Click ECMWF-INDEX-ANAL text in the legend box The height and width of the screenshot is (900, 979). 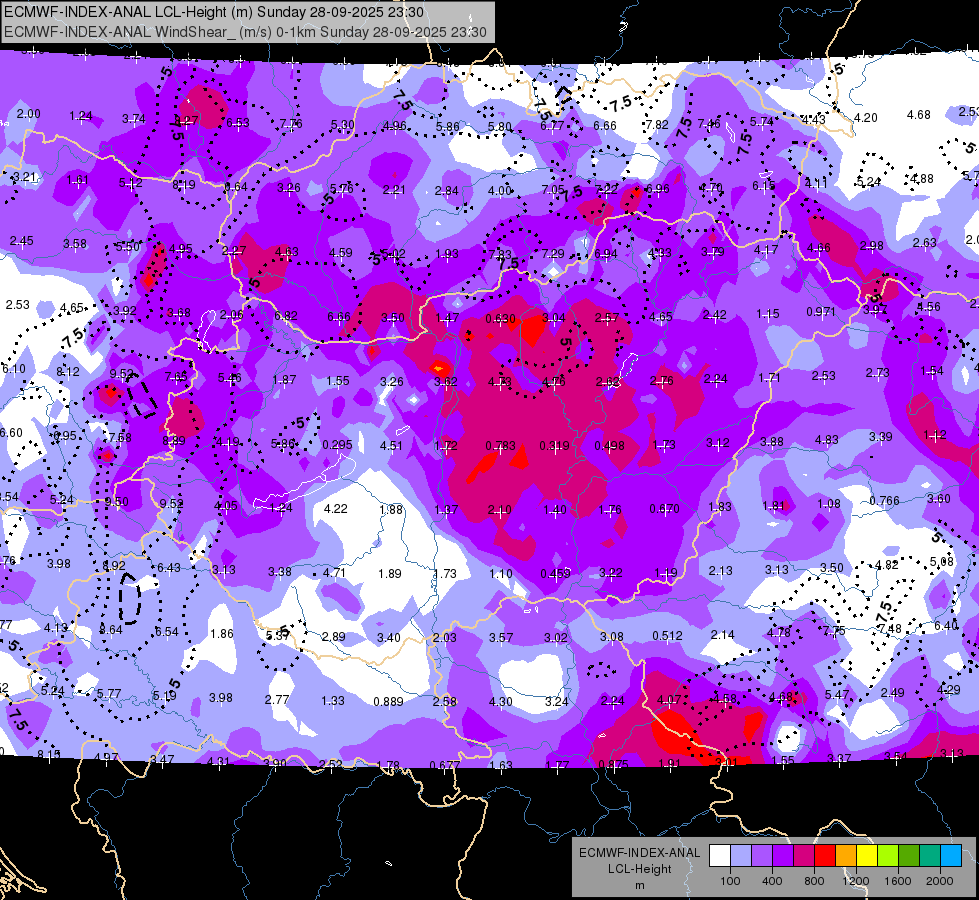point(639,853)
